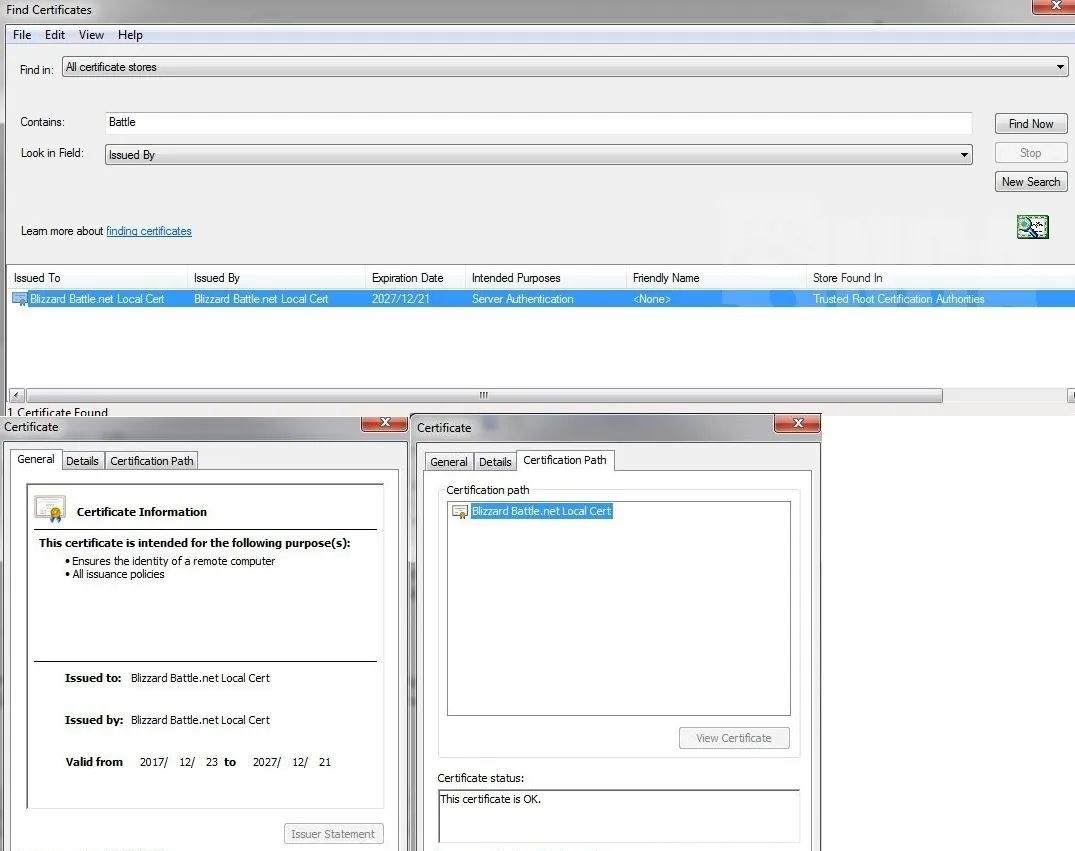
Task: Click the Issued by name in the General tab
Action: [200, 720]
